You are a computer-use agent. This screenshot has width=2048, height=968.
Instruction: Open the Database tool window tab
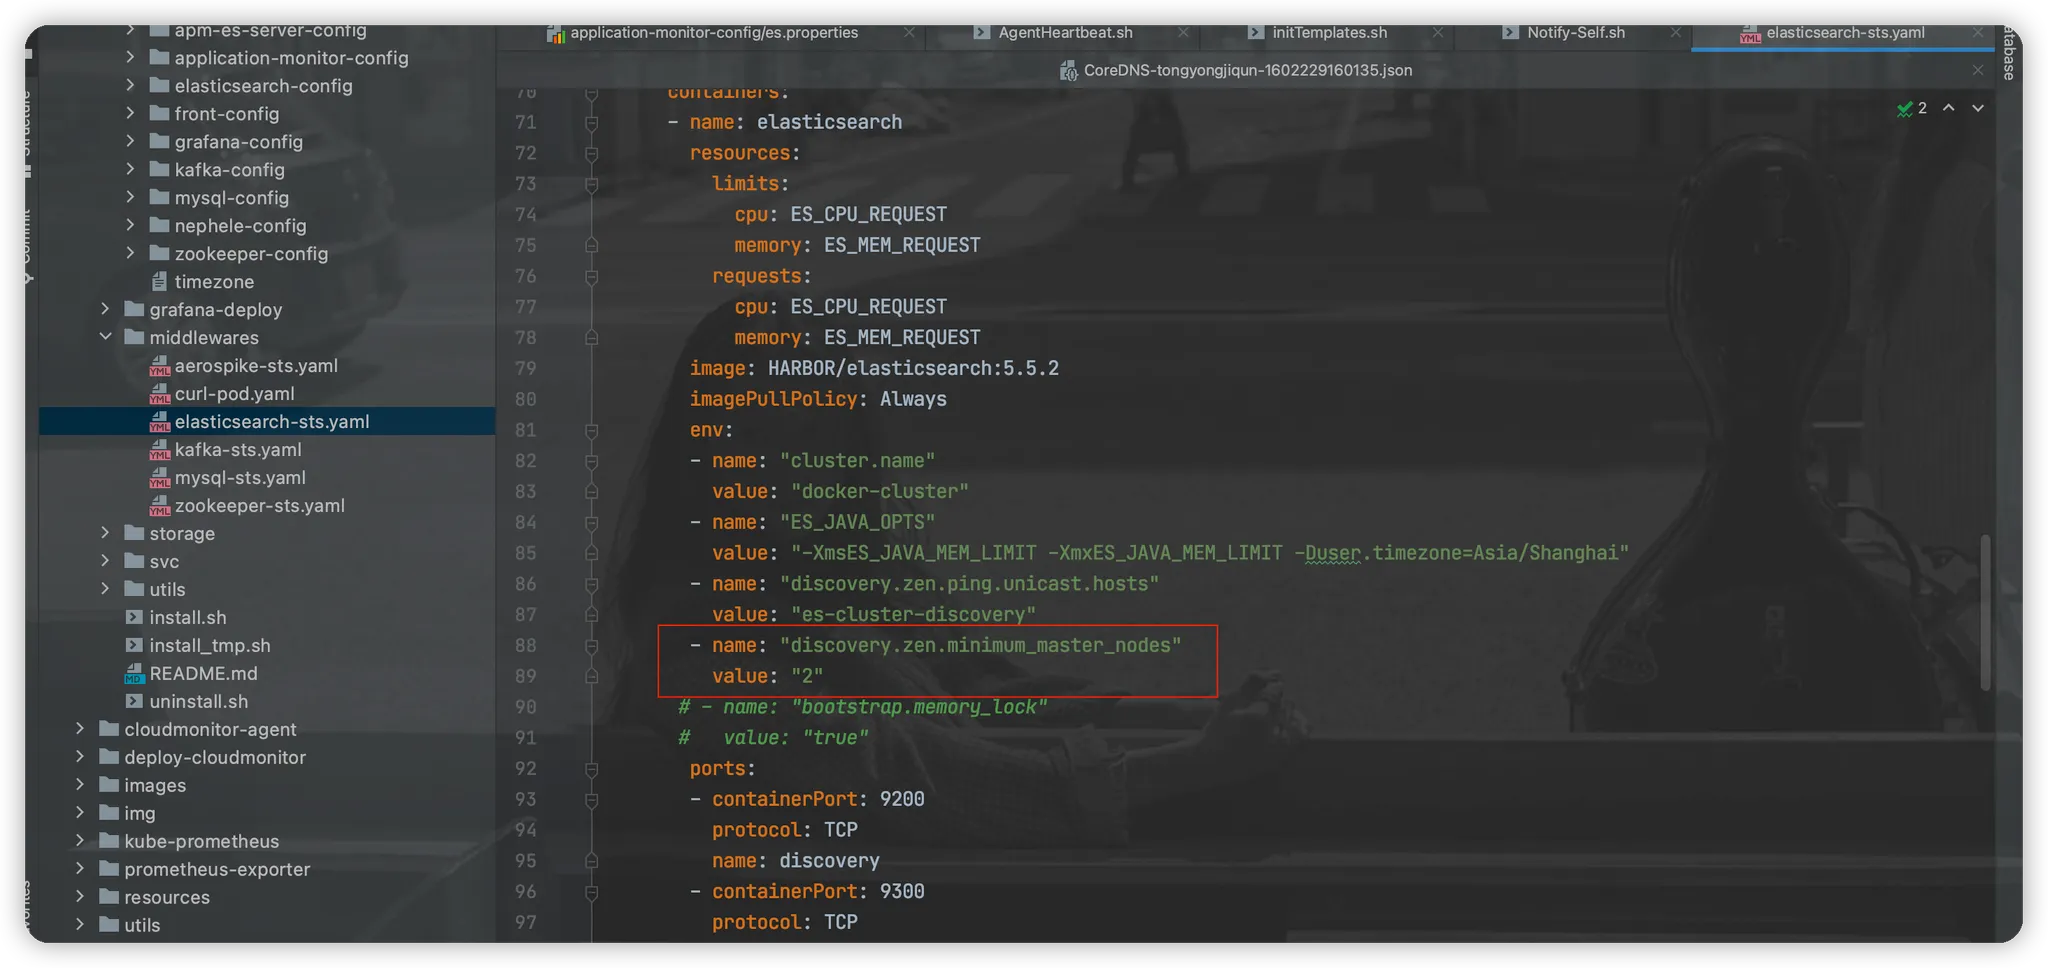pos(2008,54)
